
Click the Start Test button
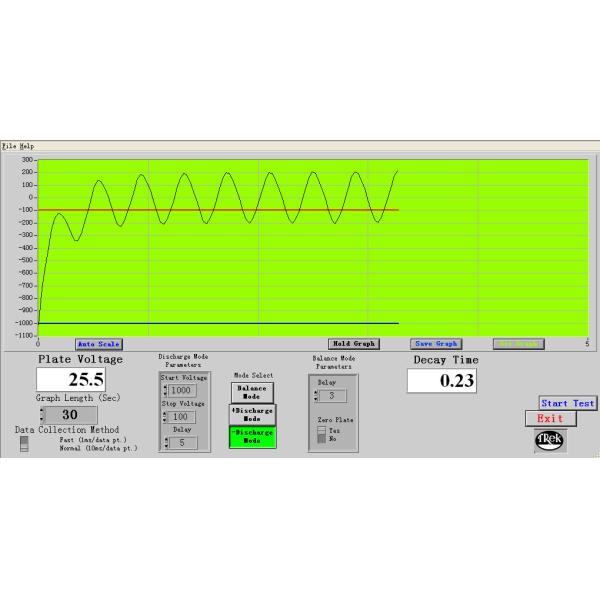click(568, 403)
